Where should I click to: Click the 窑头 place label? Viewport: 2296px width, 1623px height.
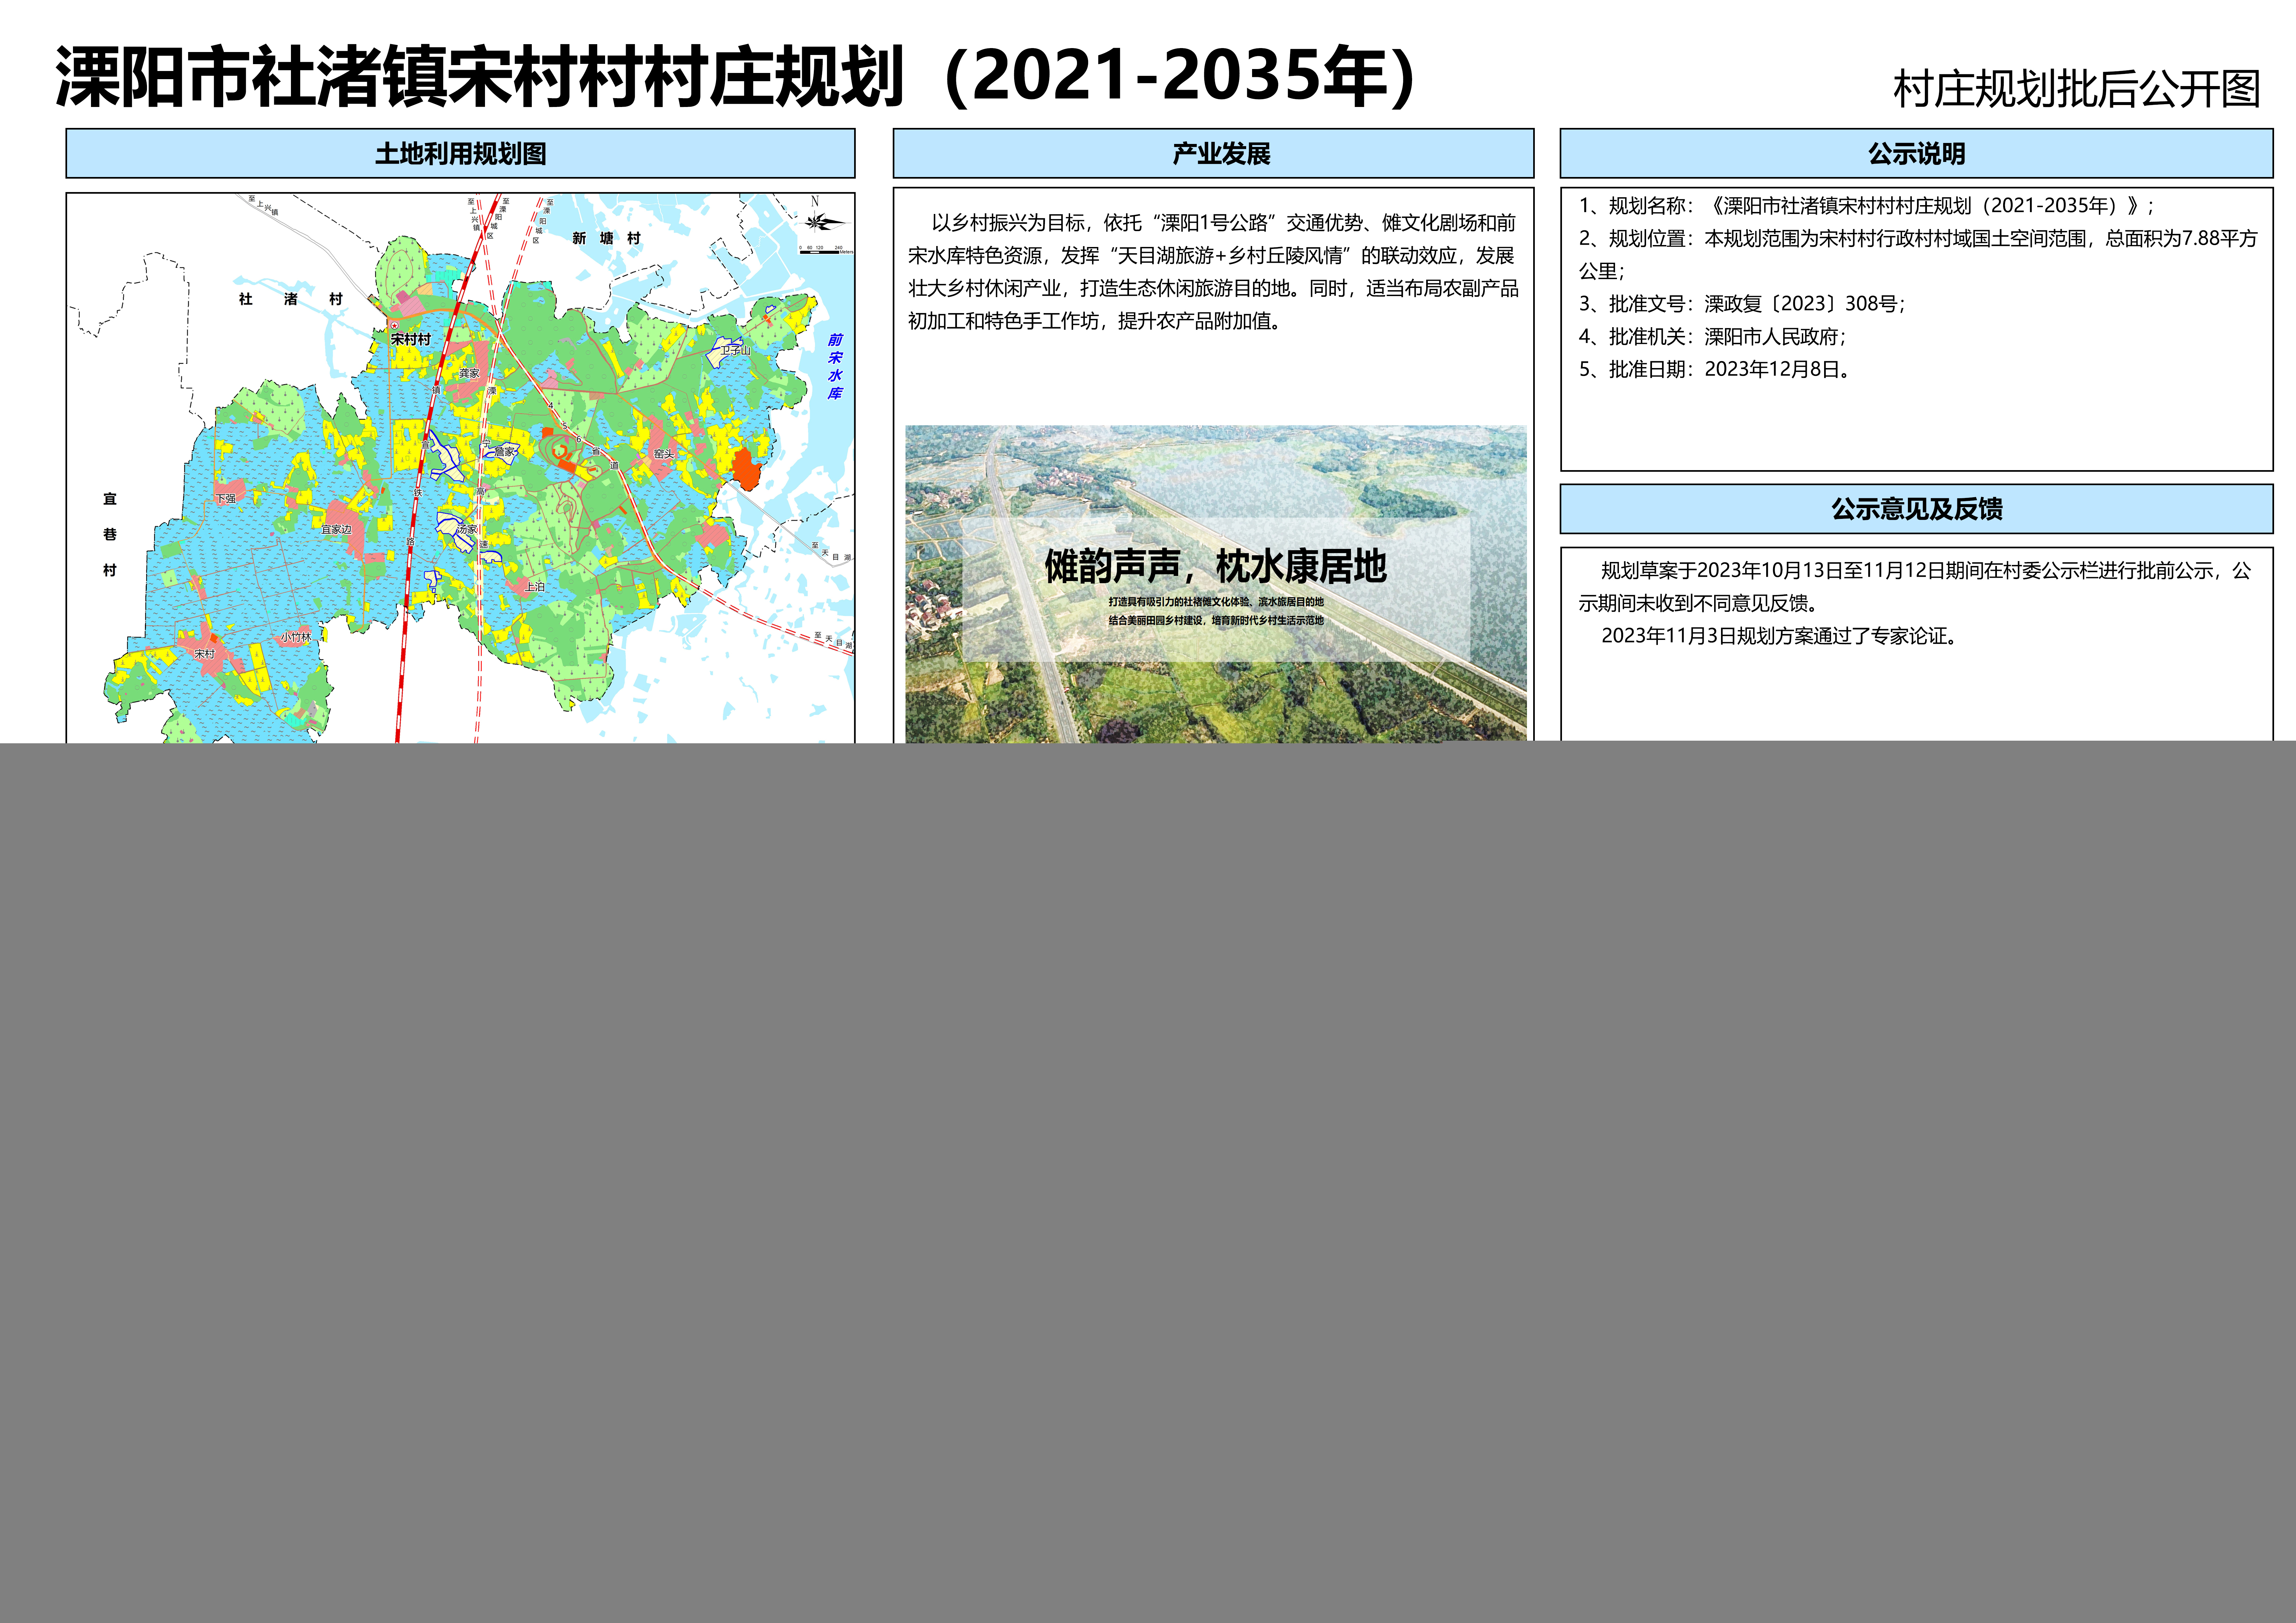[x=664, y=454]
